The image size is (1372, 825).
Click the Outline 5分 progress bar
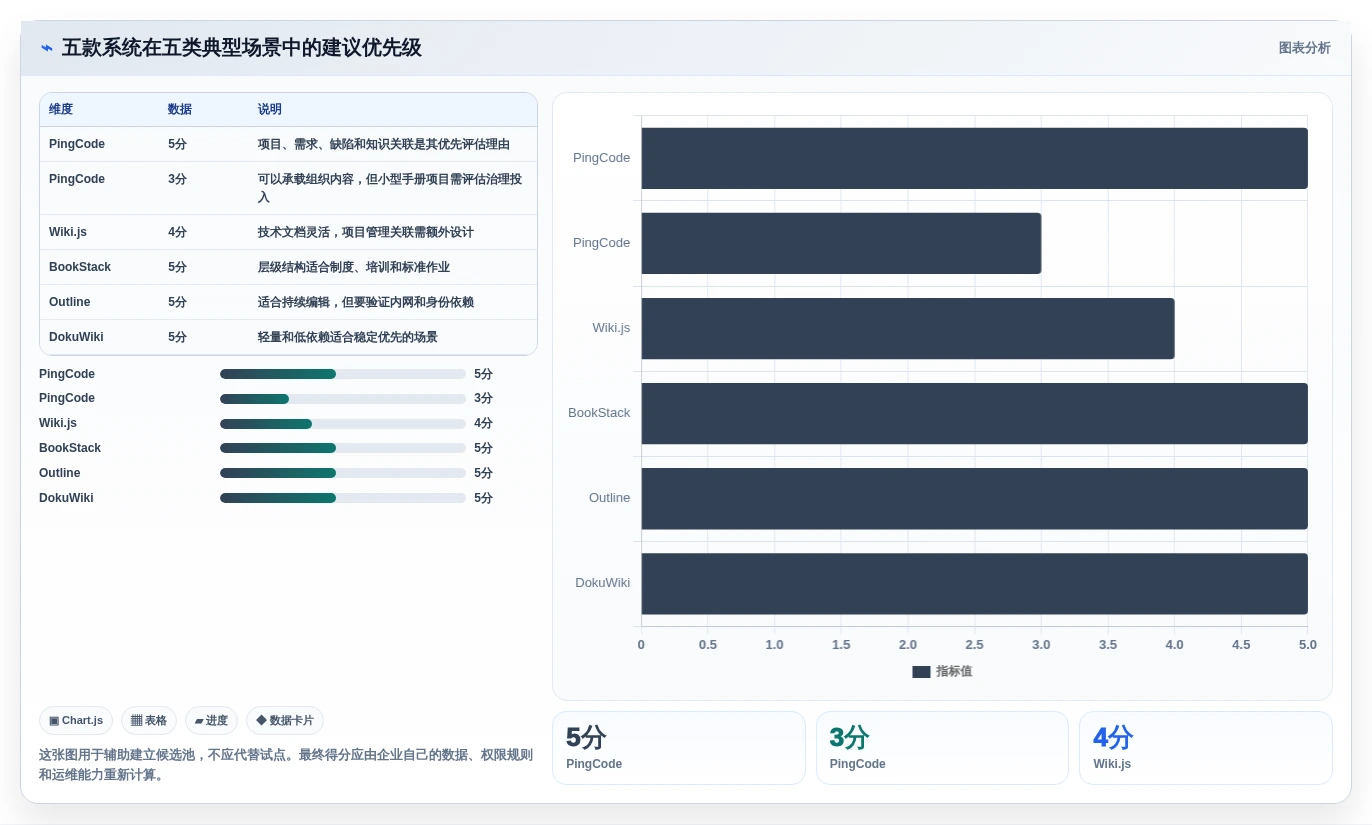click(x=343, y=473)
